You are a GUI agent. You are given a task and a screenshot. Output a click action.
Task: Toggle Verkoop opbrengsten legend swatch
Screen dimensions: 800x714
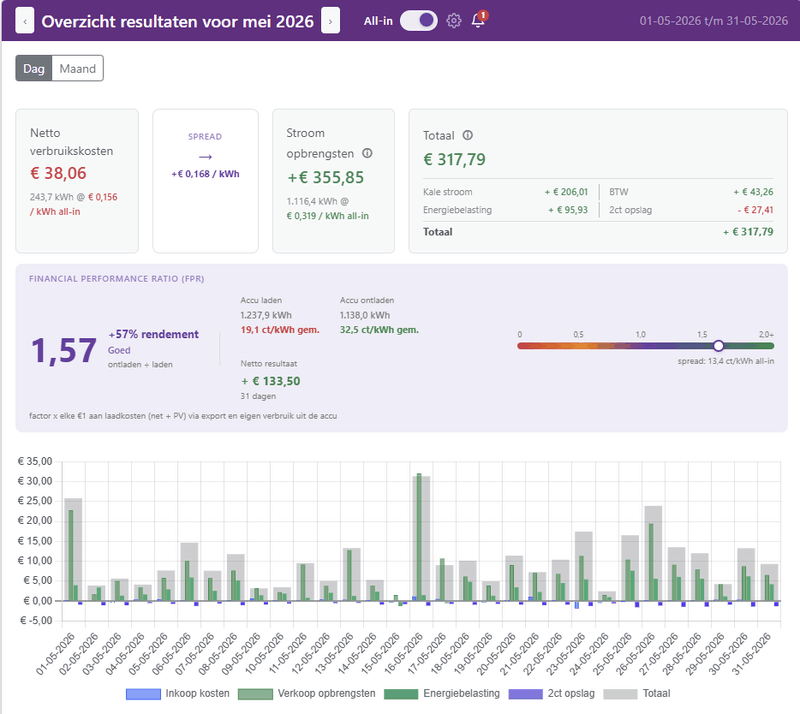[x=255, y=694]
